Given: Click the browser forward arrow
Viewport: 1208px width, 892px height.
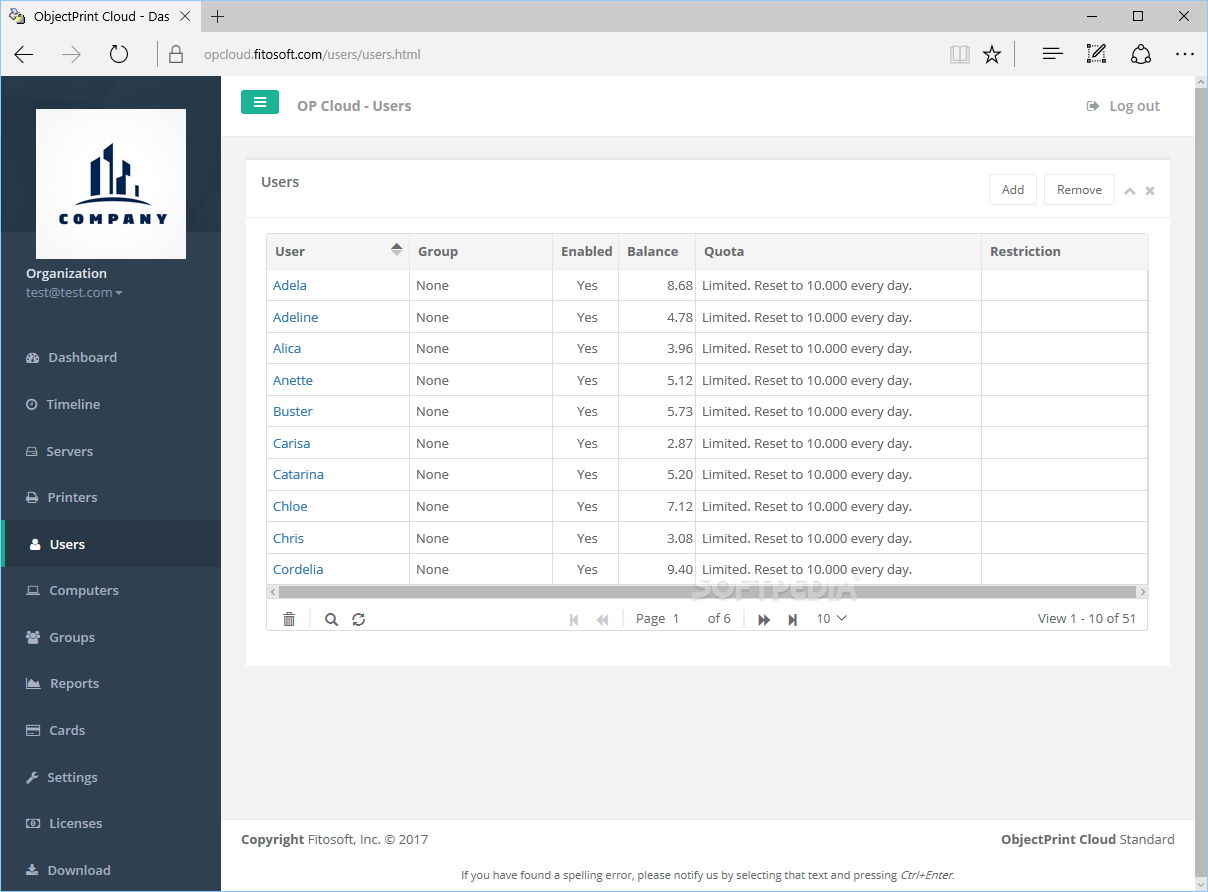Looking at the screenshot, I should (71, 54).
